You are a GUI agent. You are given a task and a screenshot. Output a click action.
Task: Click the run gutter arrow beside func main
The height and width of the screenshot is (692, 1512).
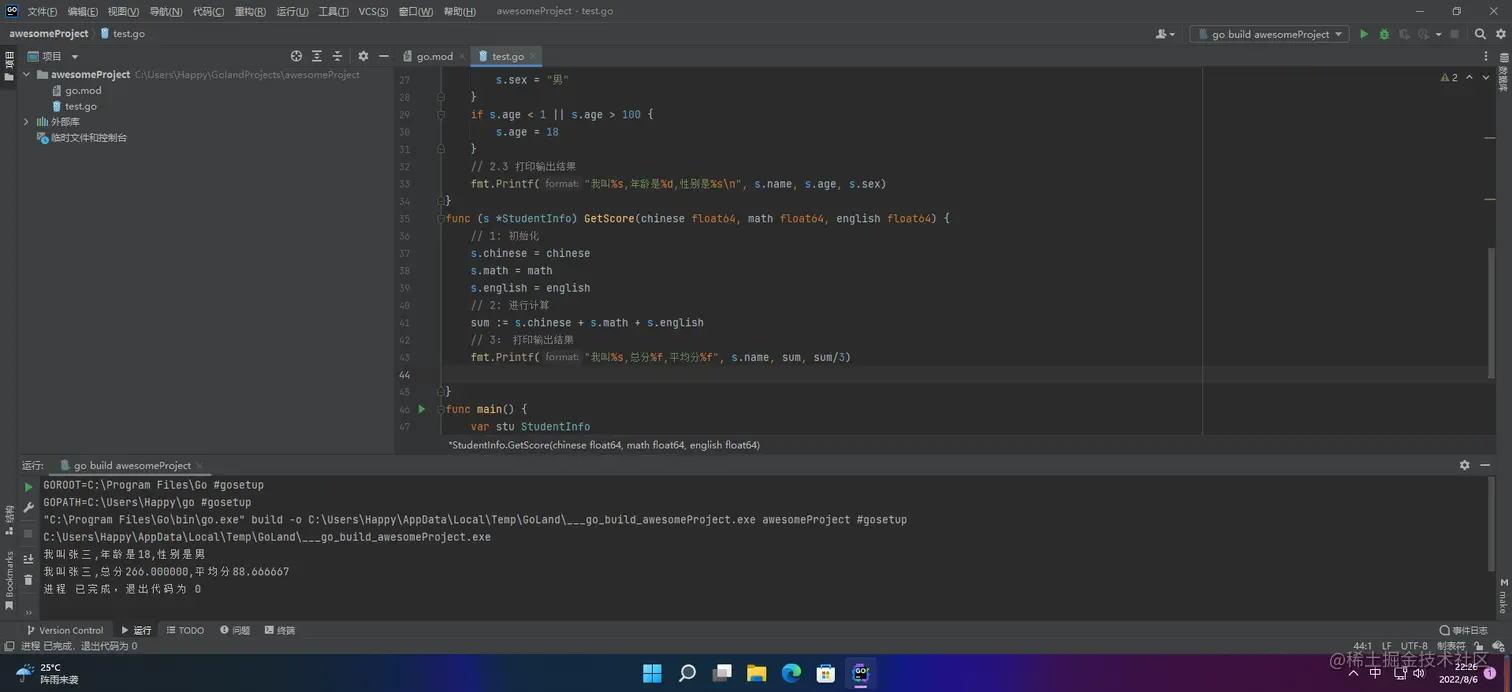point(421,409)
